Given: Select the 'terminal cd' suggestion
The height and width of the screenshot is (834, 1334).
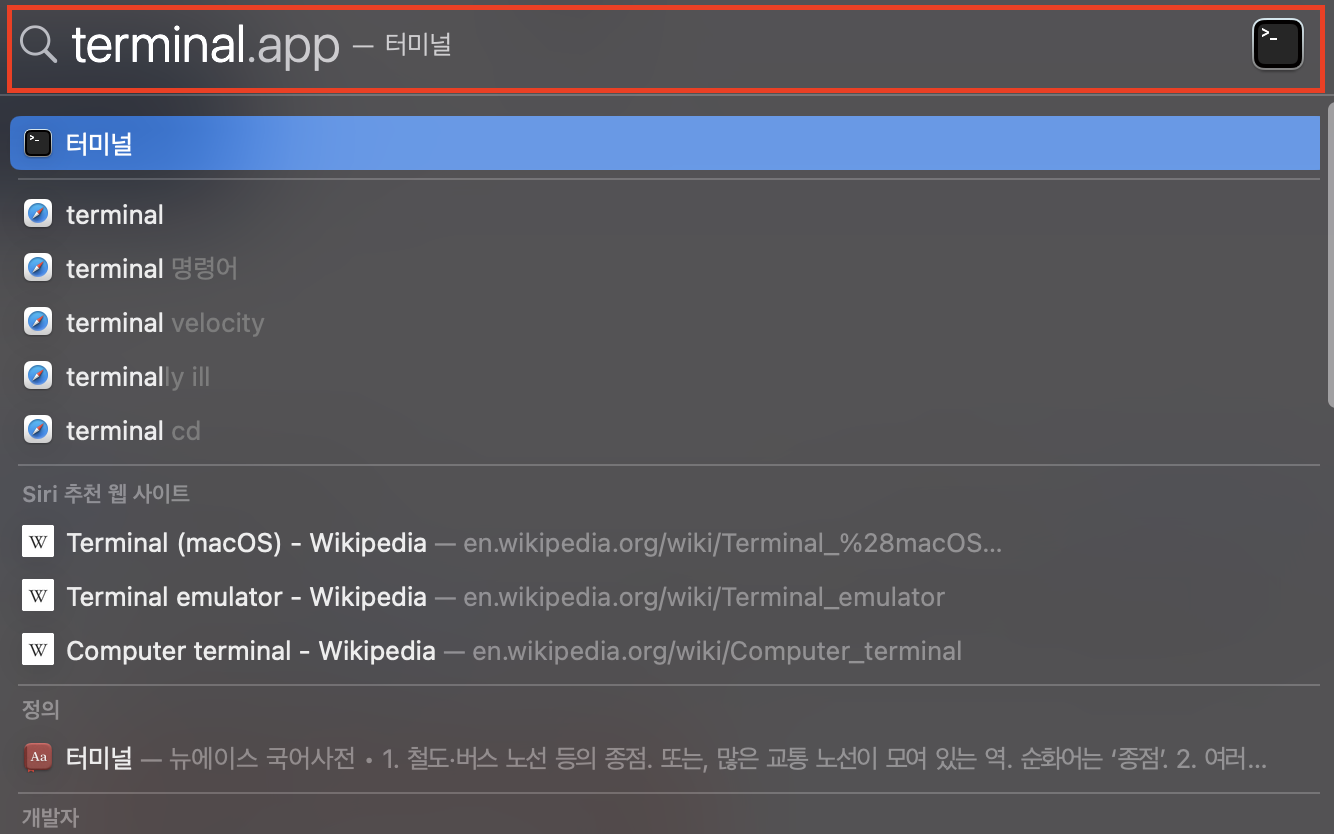Looking at the screenshot, I should point(665,430).
